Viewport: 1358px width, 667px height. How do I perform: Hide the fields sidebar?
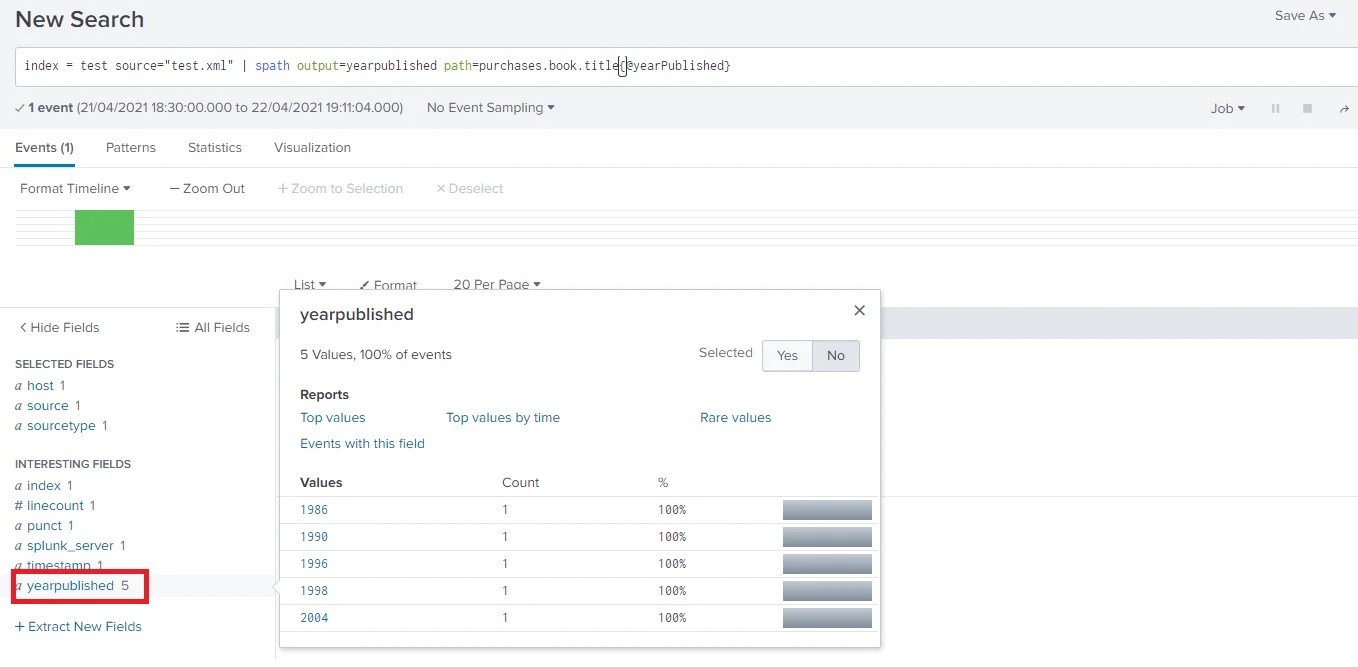(x=58, y=327)
